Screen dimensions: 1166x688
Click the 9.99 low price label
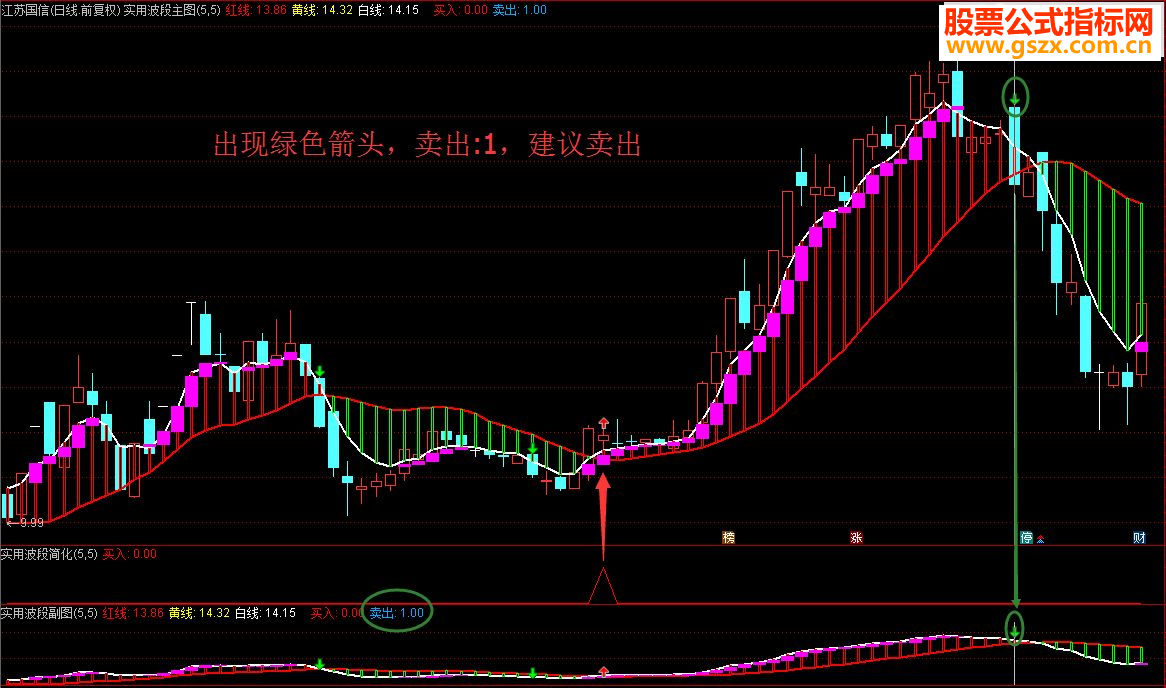click(x=31, y=523)
